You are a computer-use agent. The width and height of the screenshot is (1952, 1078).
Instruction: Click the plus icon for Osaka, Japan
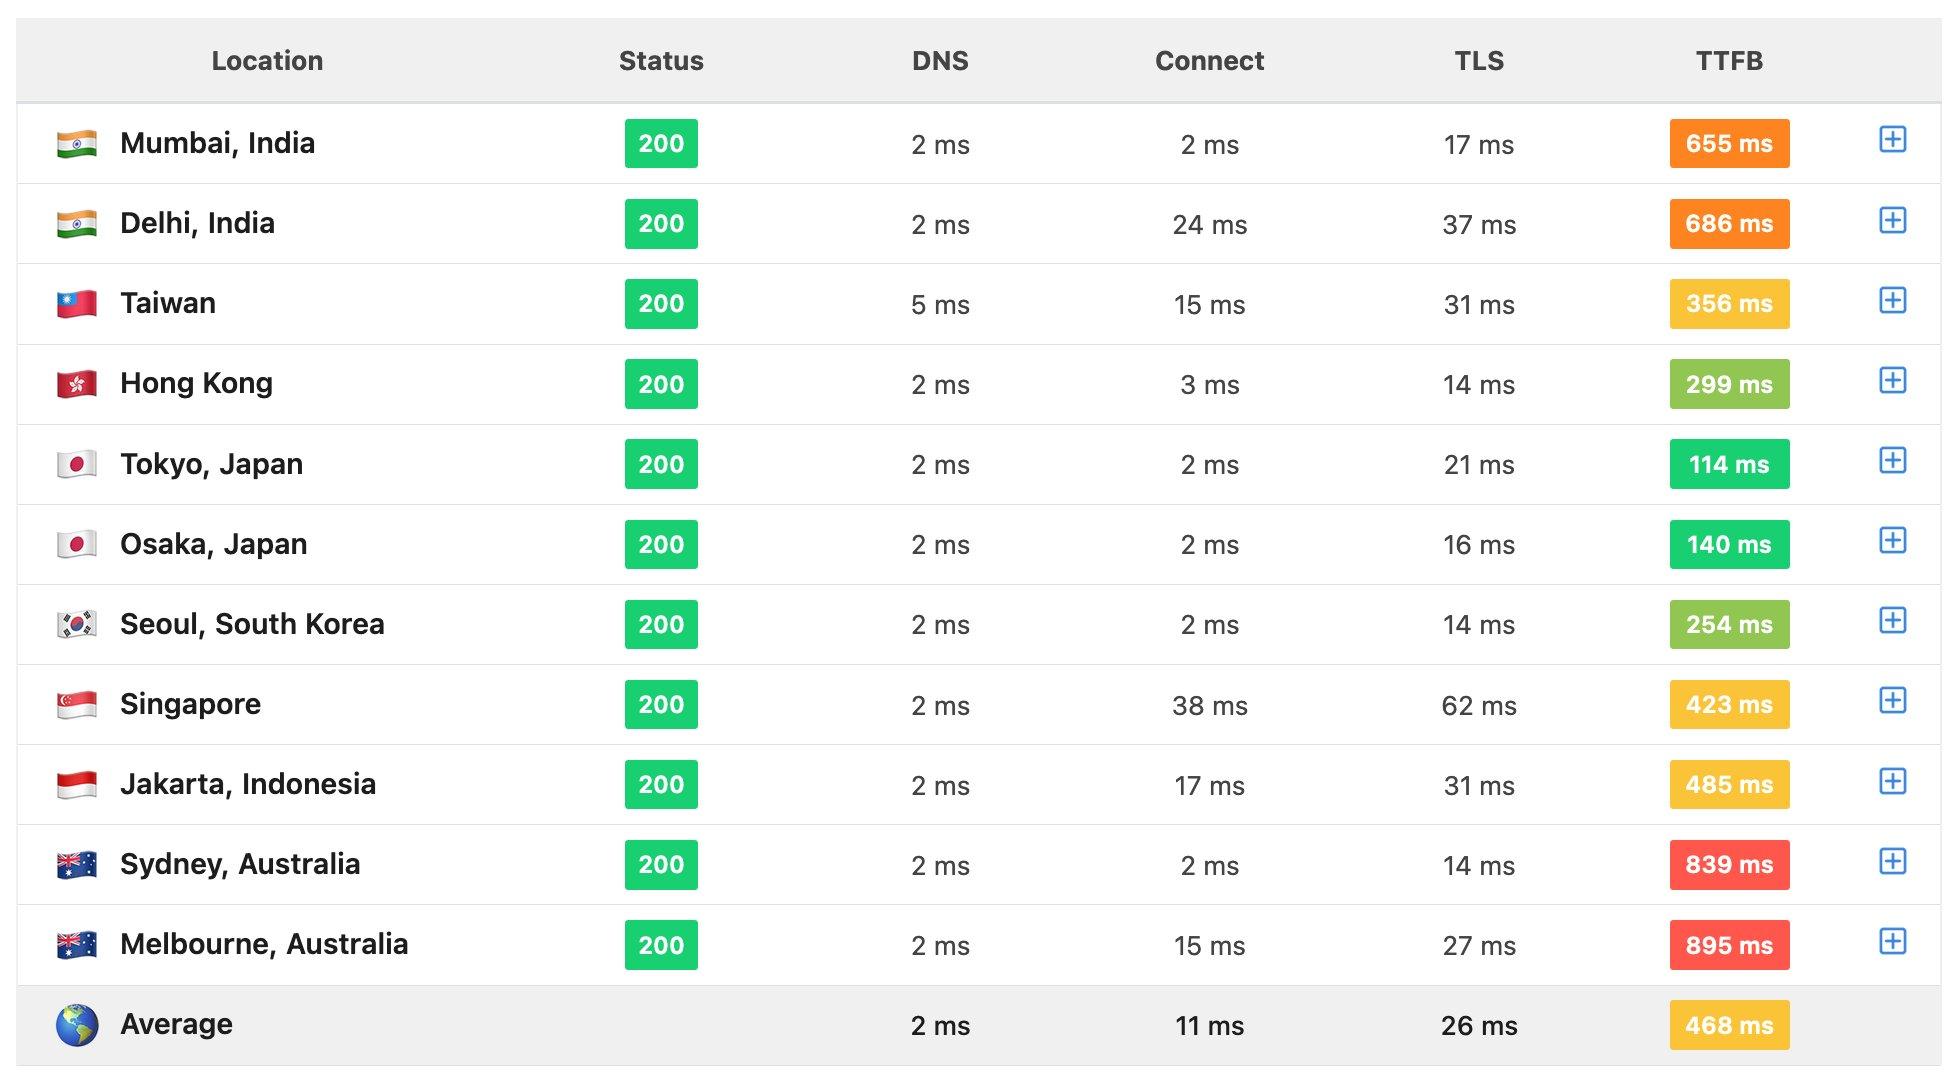1892,540
